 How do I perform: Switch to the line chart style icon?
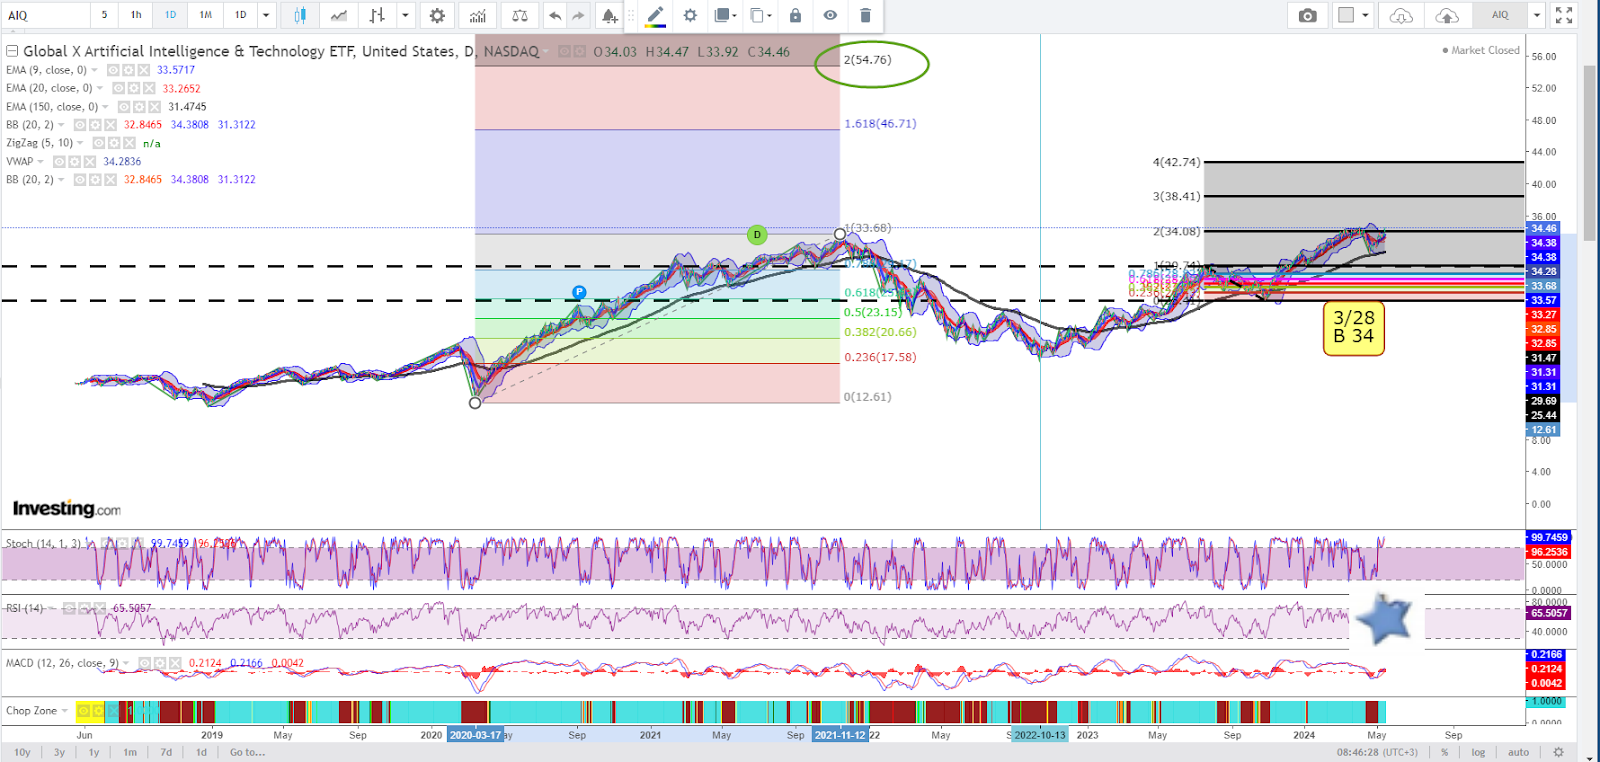(339, 15)
